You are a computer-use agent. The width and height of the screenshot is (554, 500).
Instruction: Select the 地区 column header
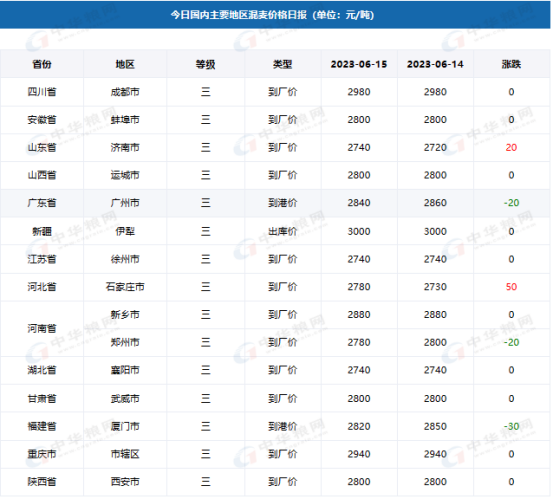coord(125,64)
